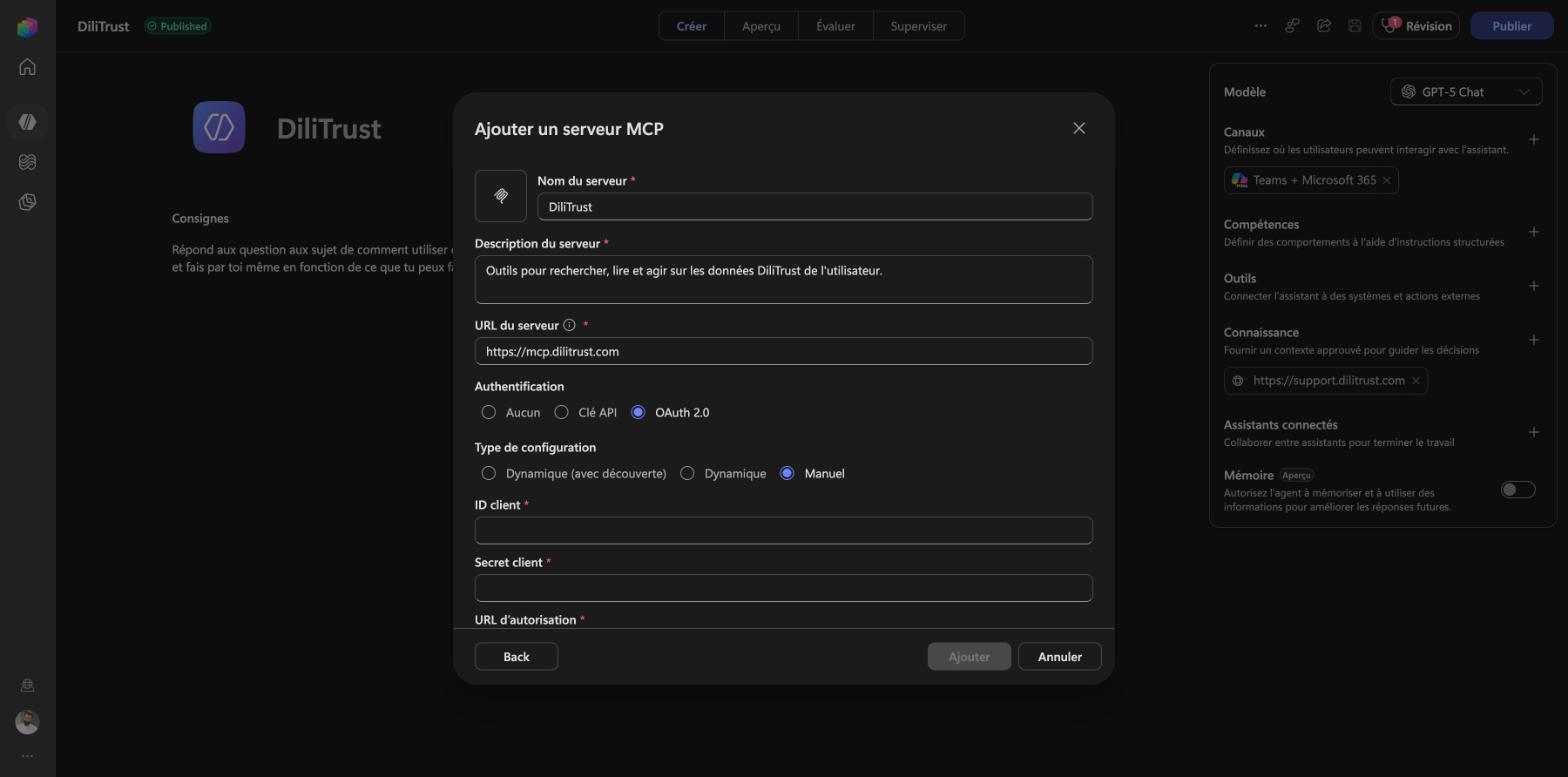Click the info icon beside URL du serveur

click(x=569, y=325)
